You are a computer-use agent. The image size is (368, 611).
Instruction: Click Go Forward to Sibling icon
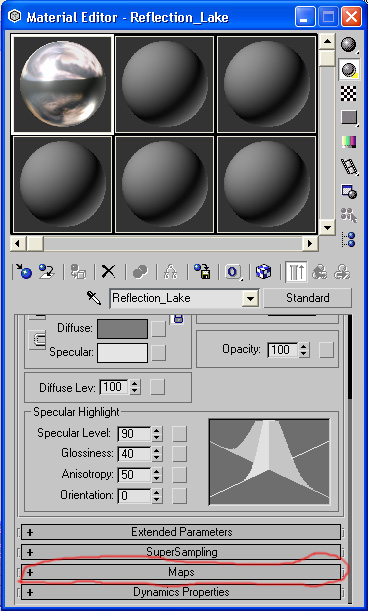(342, 272)
